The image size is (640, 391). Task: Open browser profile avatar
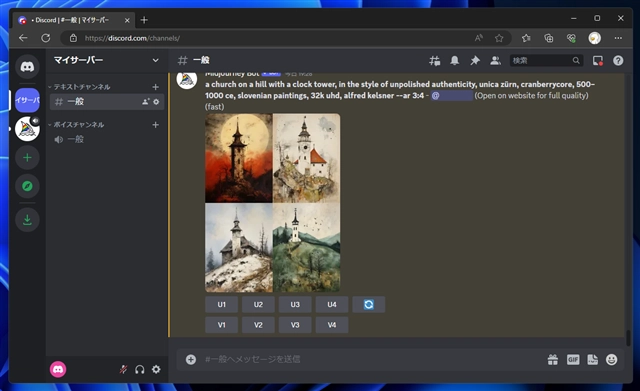click(x=594, y=38)
